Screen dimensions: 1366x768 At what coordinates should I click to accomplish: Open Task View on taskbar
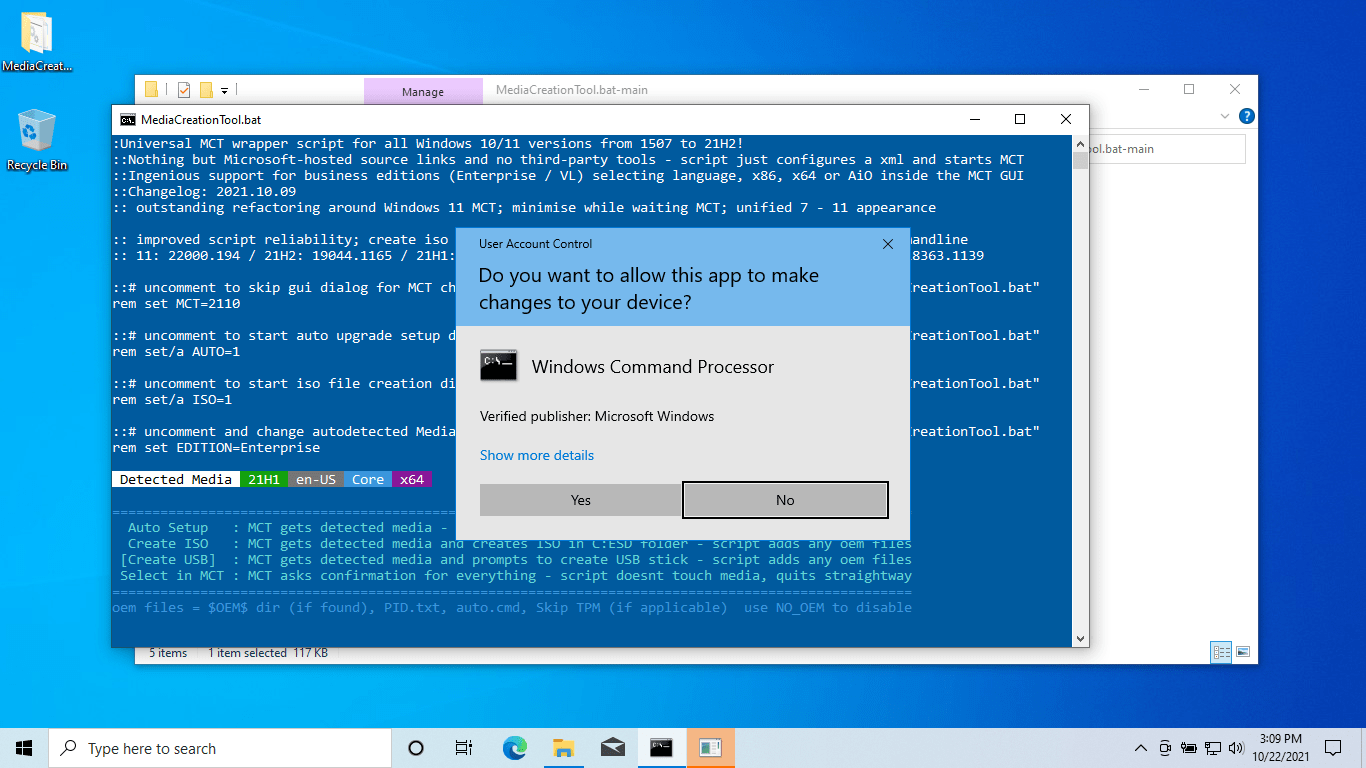coord(464,748)
